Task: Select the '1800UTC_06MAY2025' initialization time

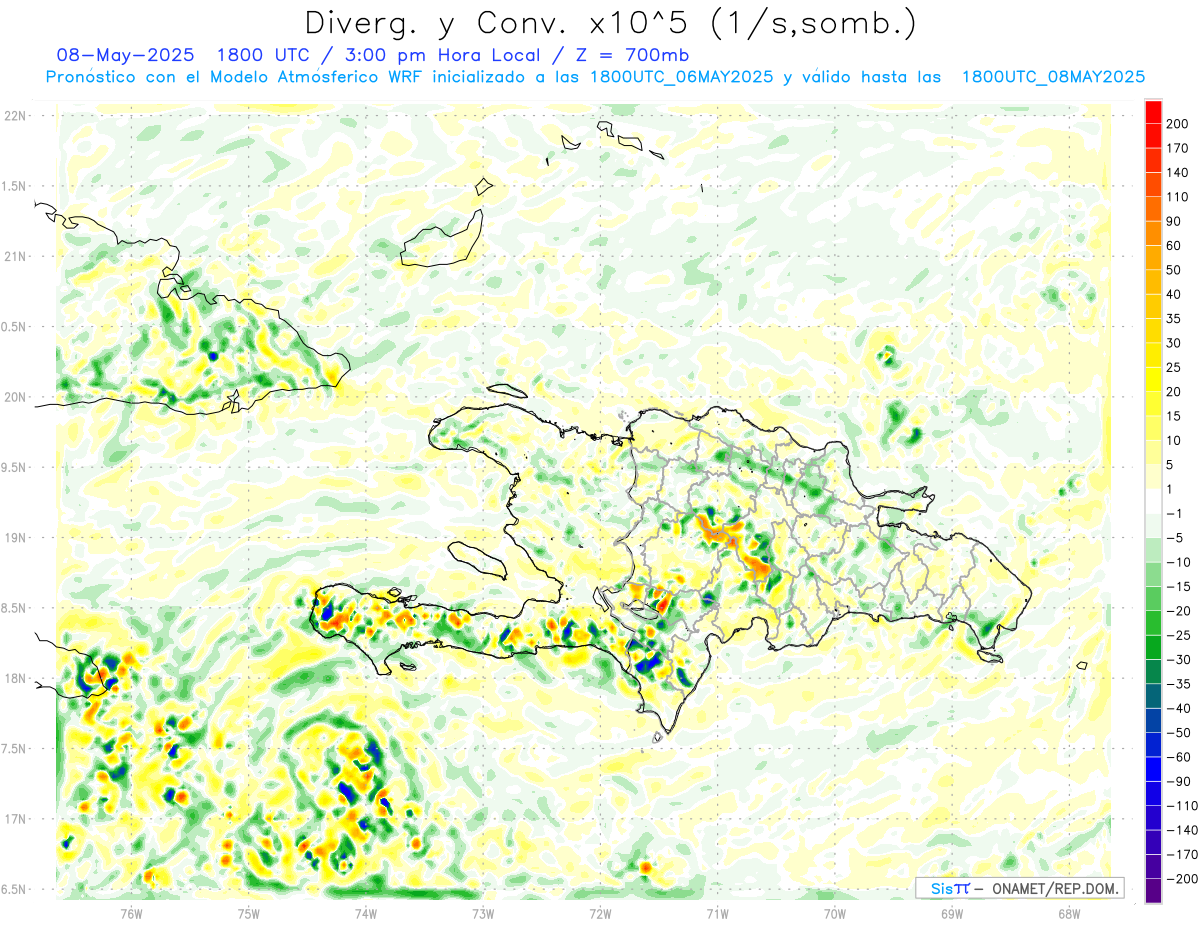Action: [x=681, y=77]
